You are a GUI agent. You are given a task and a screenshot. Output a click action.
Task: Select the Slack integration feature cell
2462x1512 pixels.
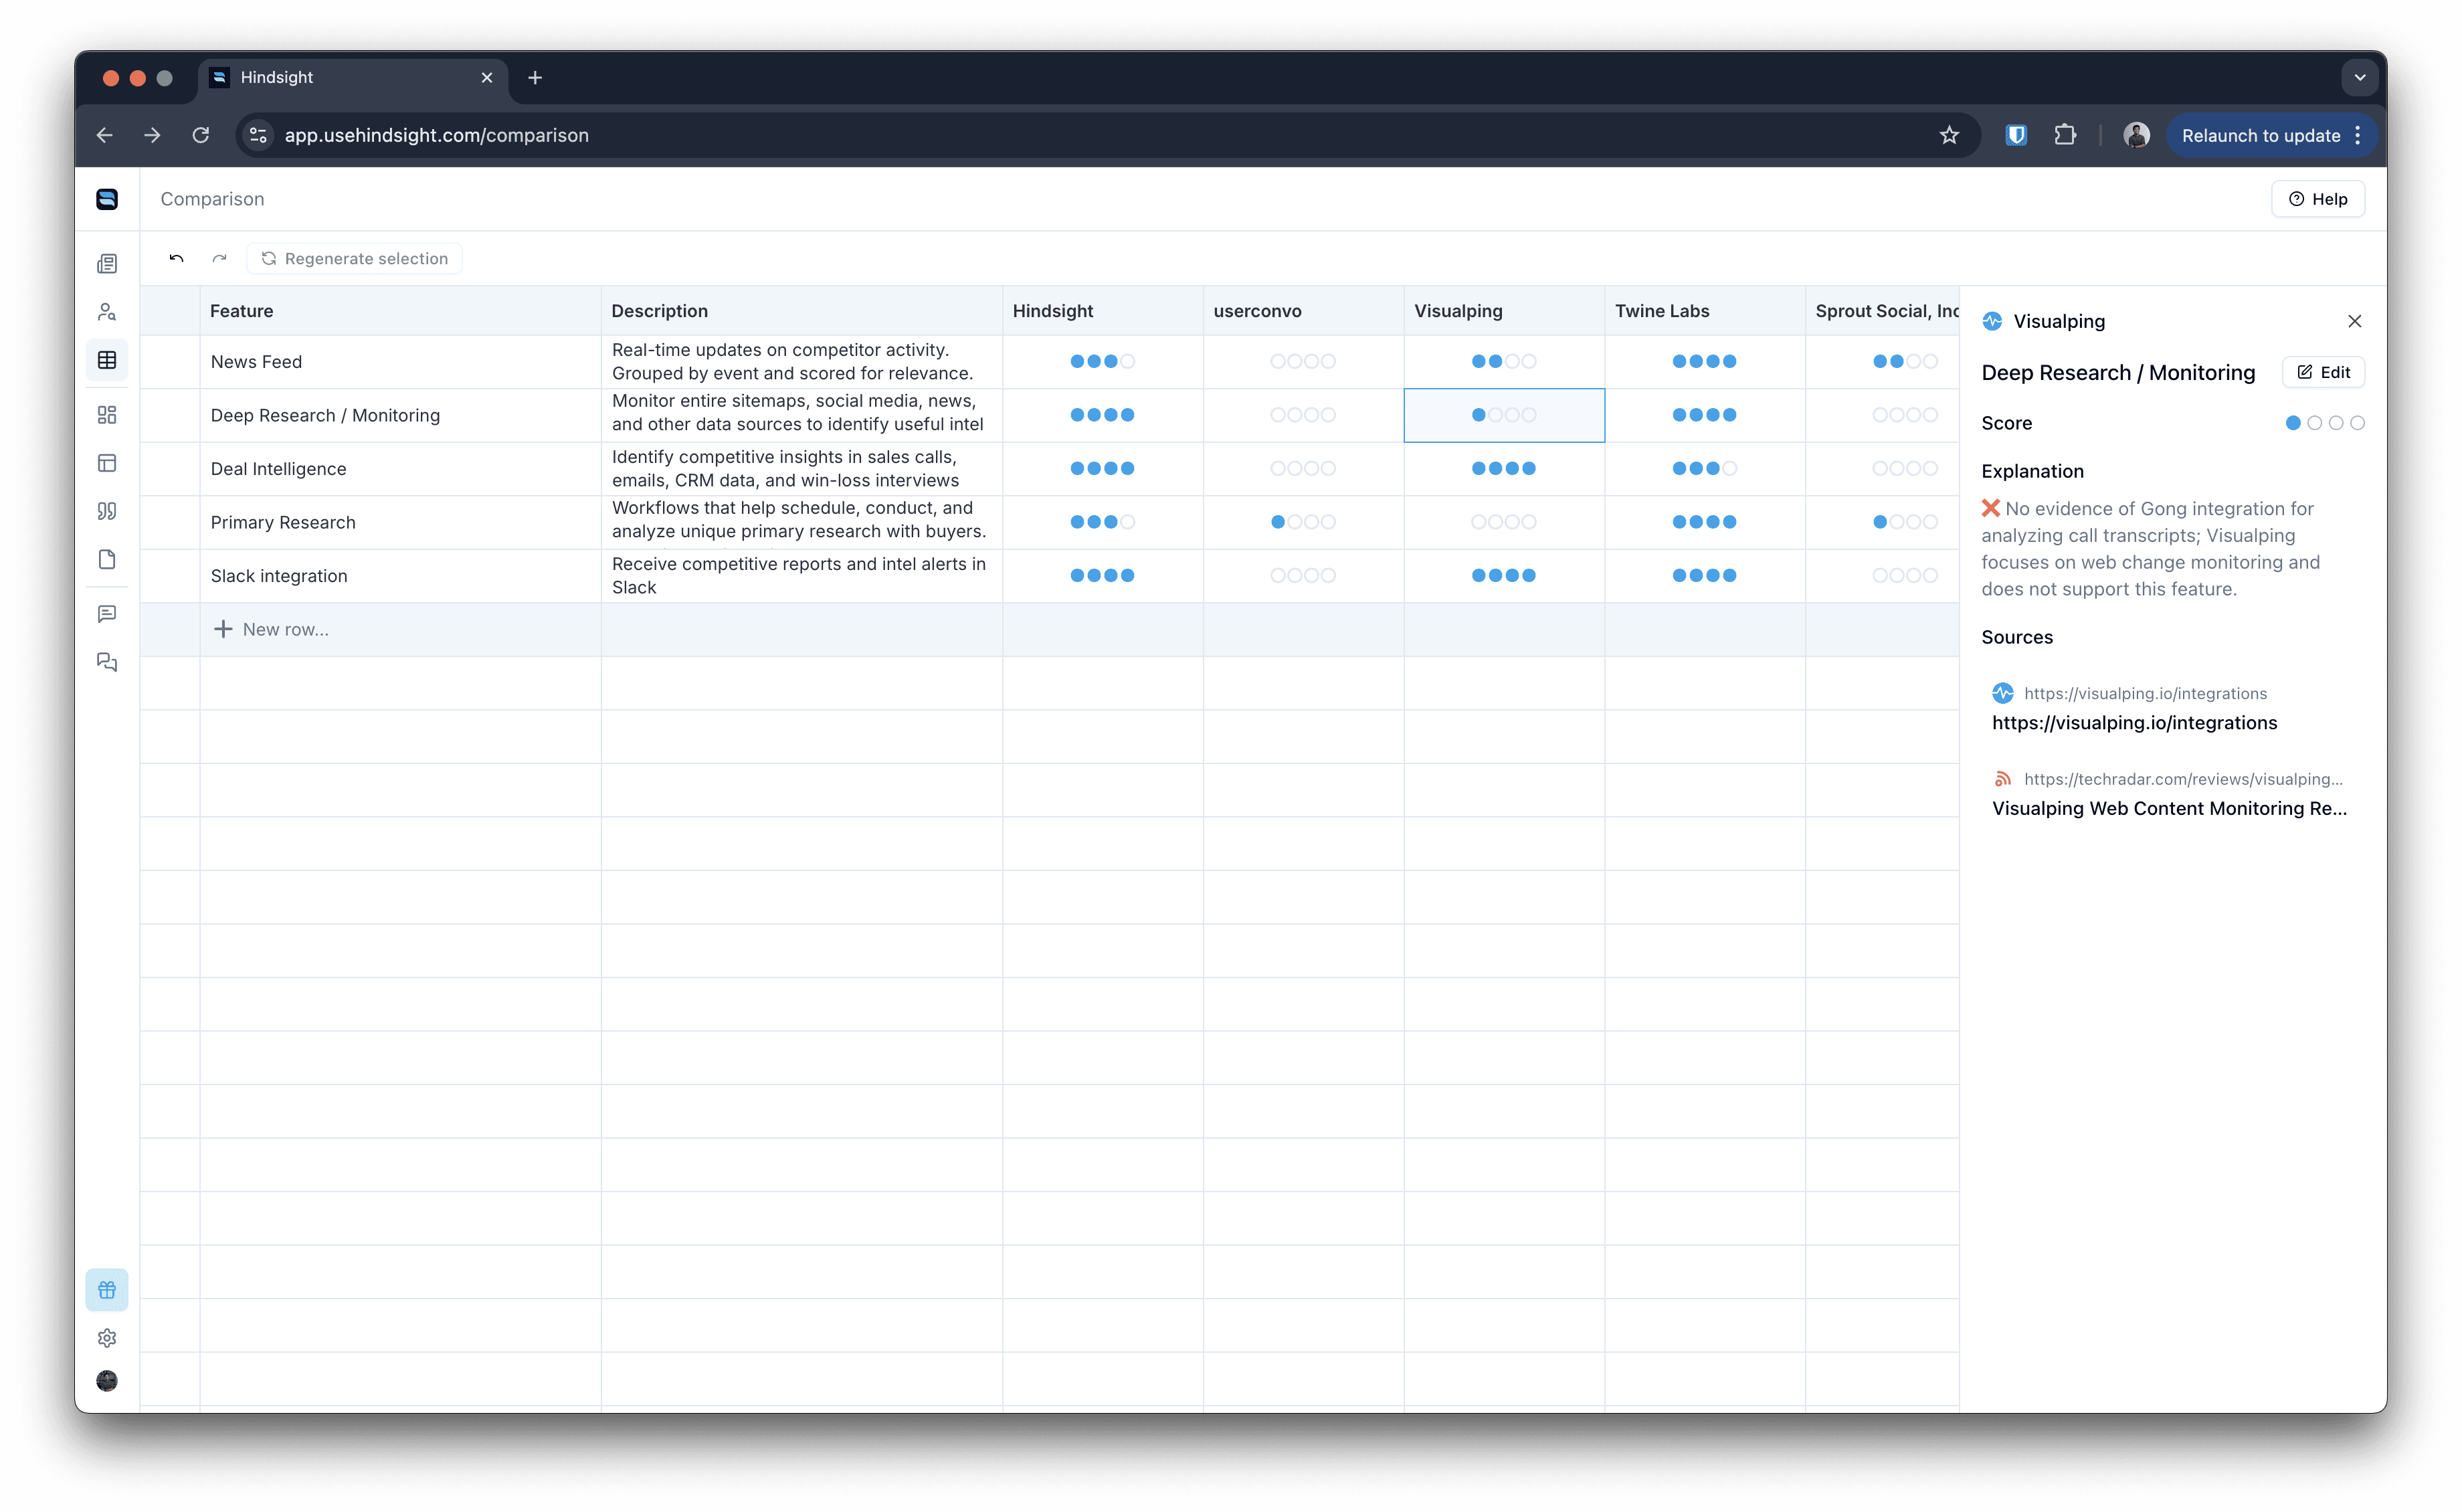400,576
